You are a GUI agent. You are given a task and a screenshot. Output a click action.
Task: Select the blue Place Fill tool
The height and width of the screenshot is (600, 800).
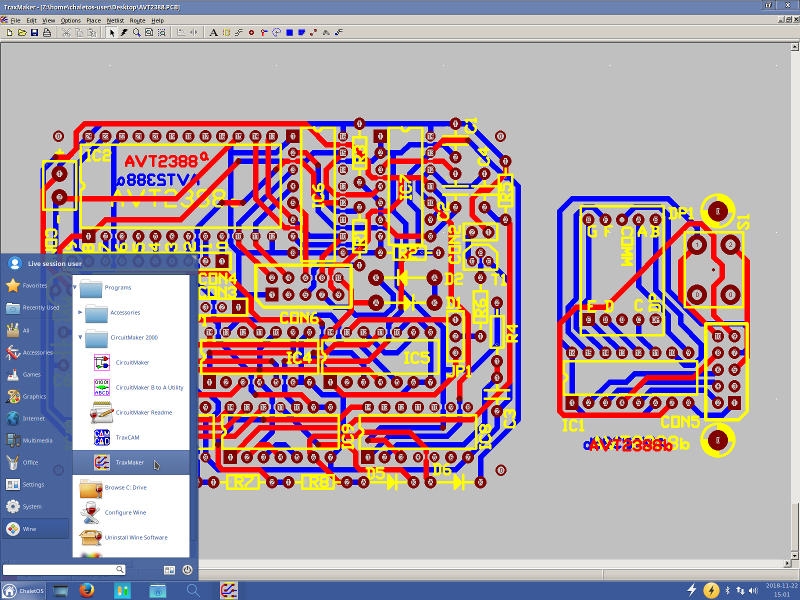(x=289, y=32)
